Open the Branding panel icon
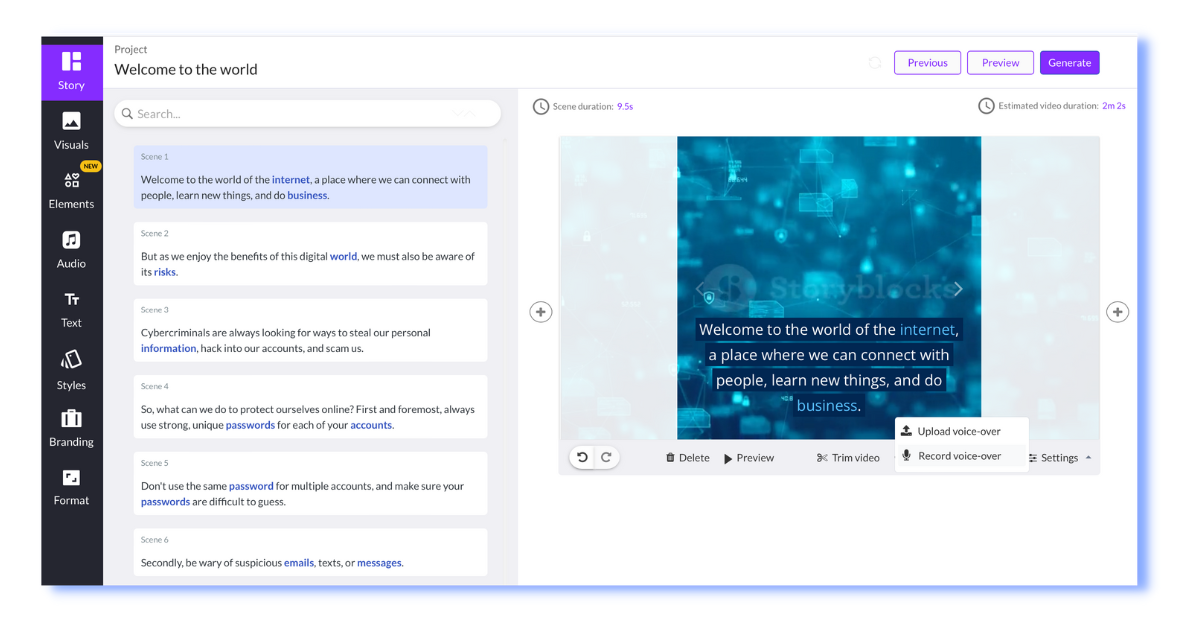 click(x=71, y=427)
